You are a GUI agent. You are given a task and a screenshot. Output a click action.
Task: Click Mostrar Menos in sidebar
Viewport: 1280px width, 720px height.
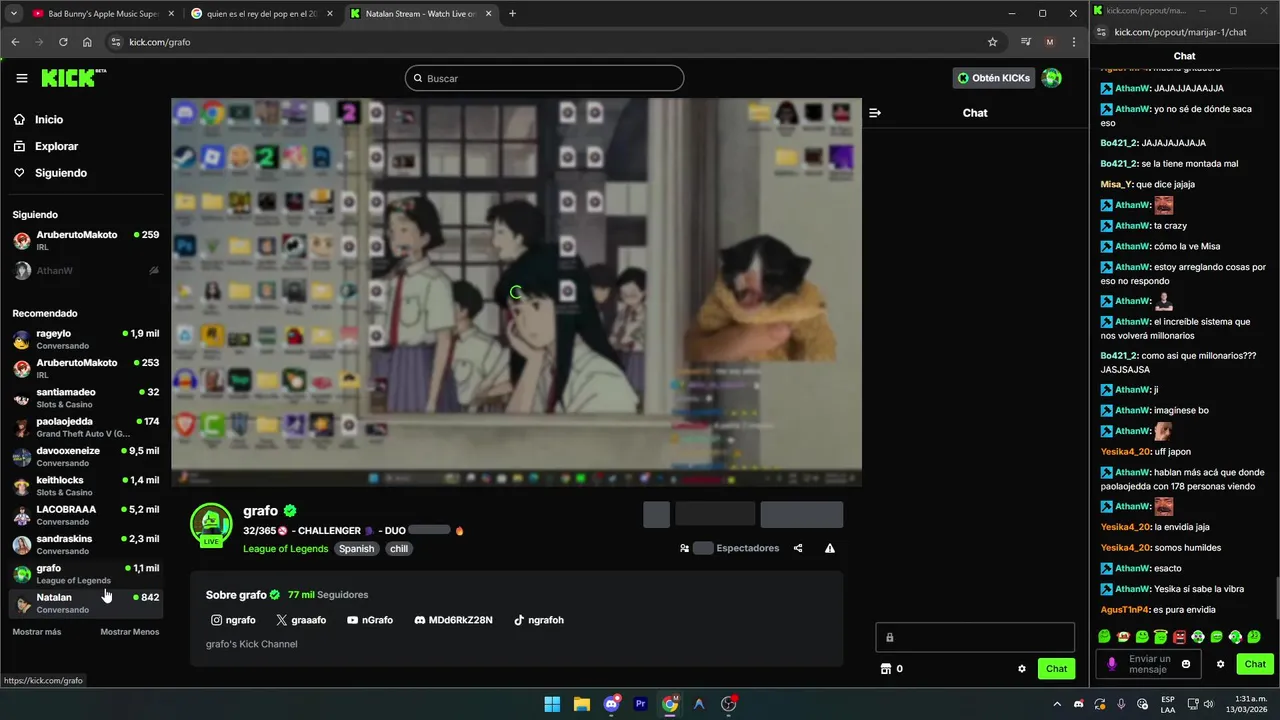click(129, 632)
